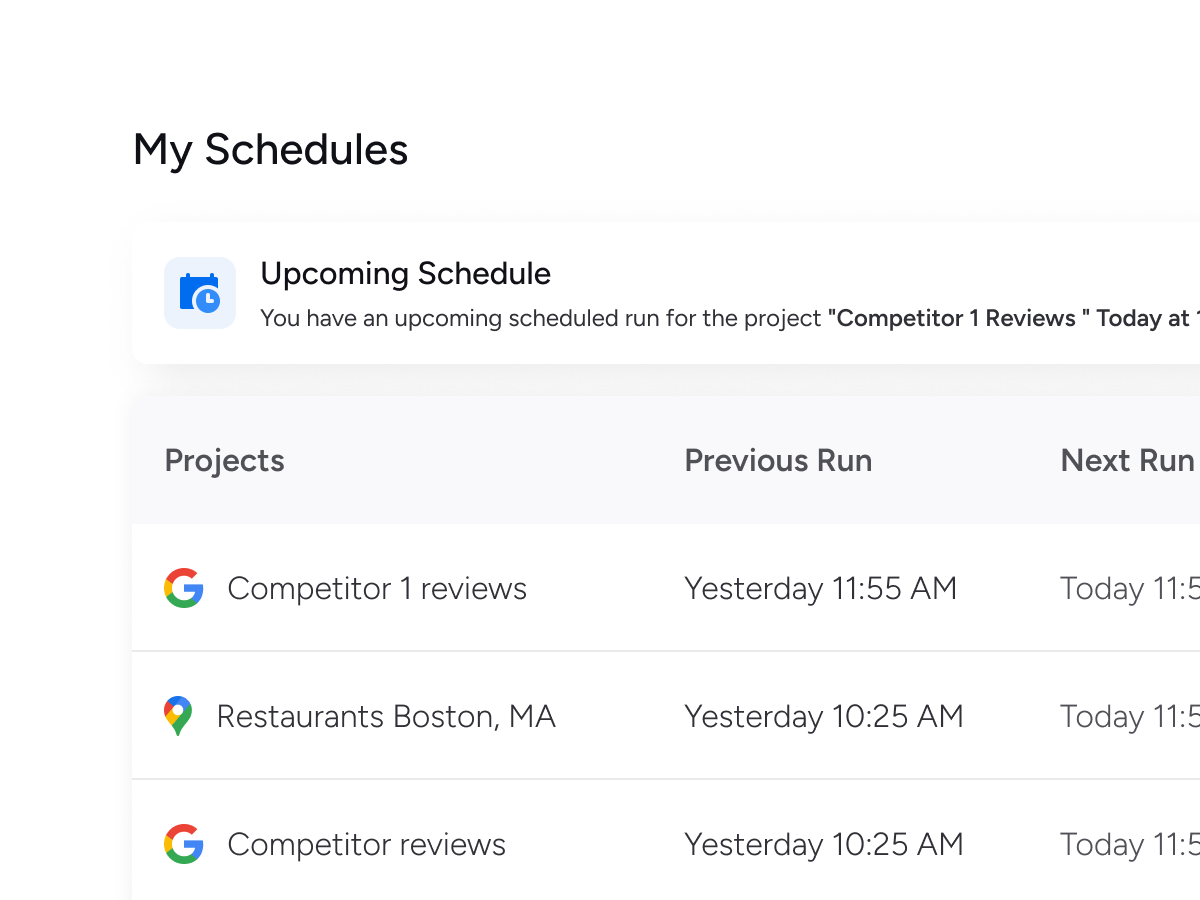Click the Google Maps pin icon
This screenshot has height=900, width=1200.
click(x=178, y=716)
